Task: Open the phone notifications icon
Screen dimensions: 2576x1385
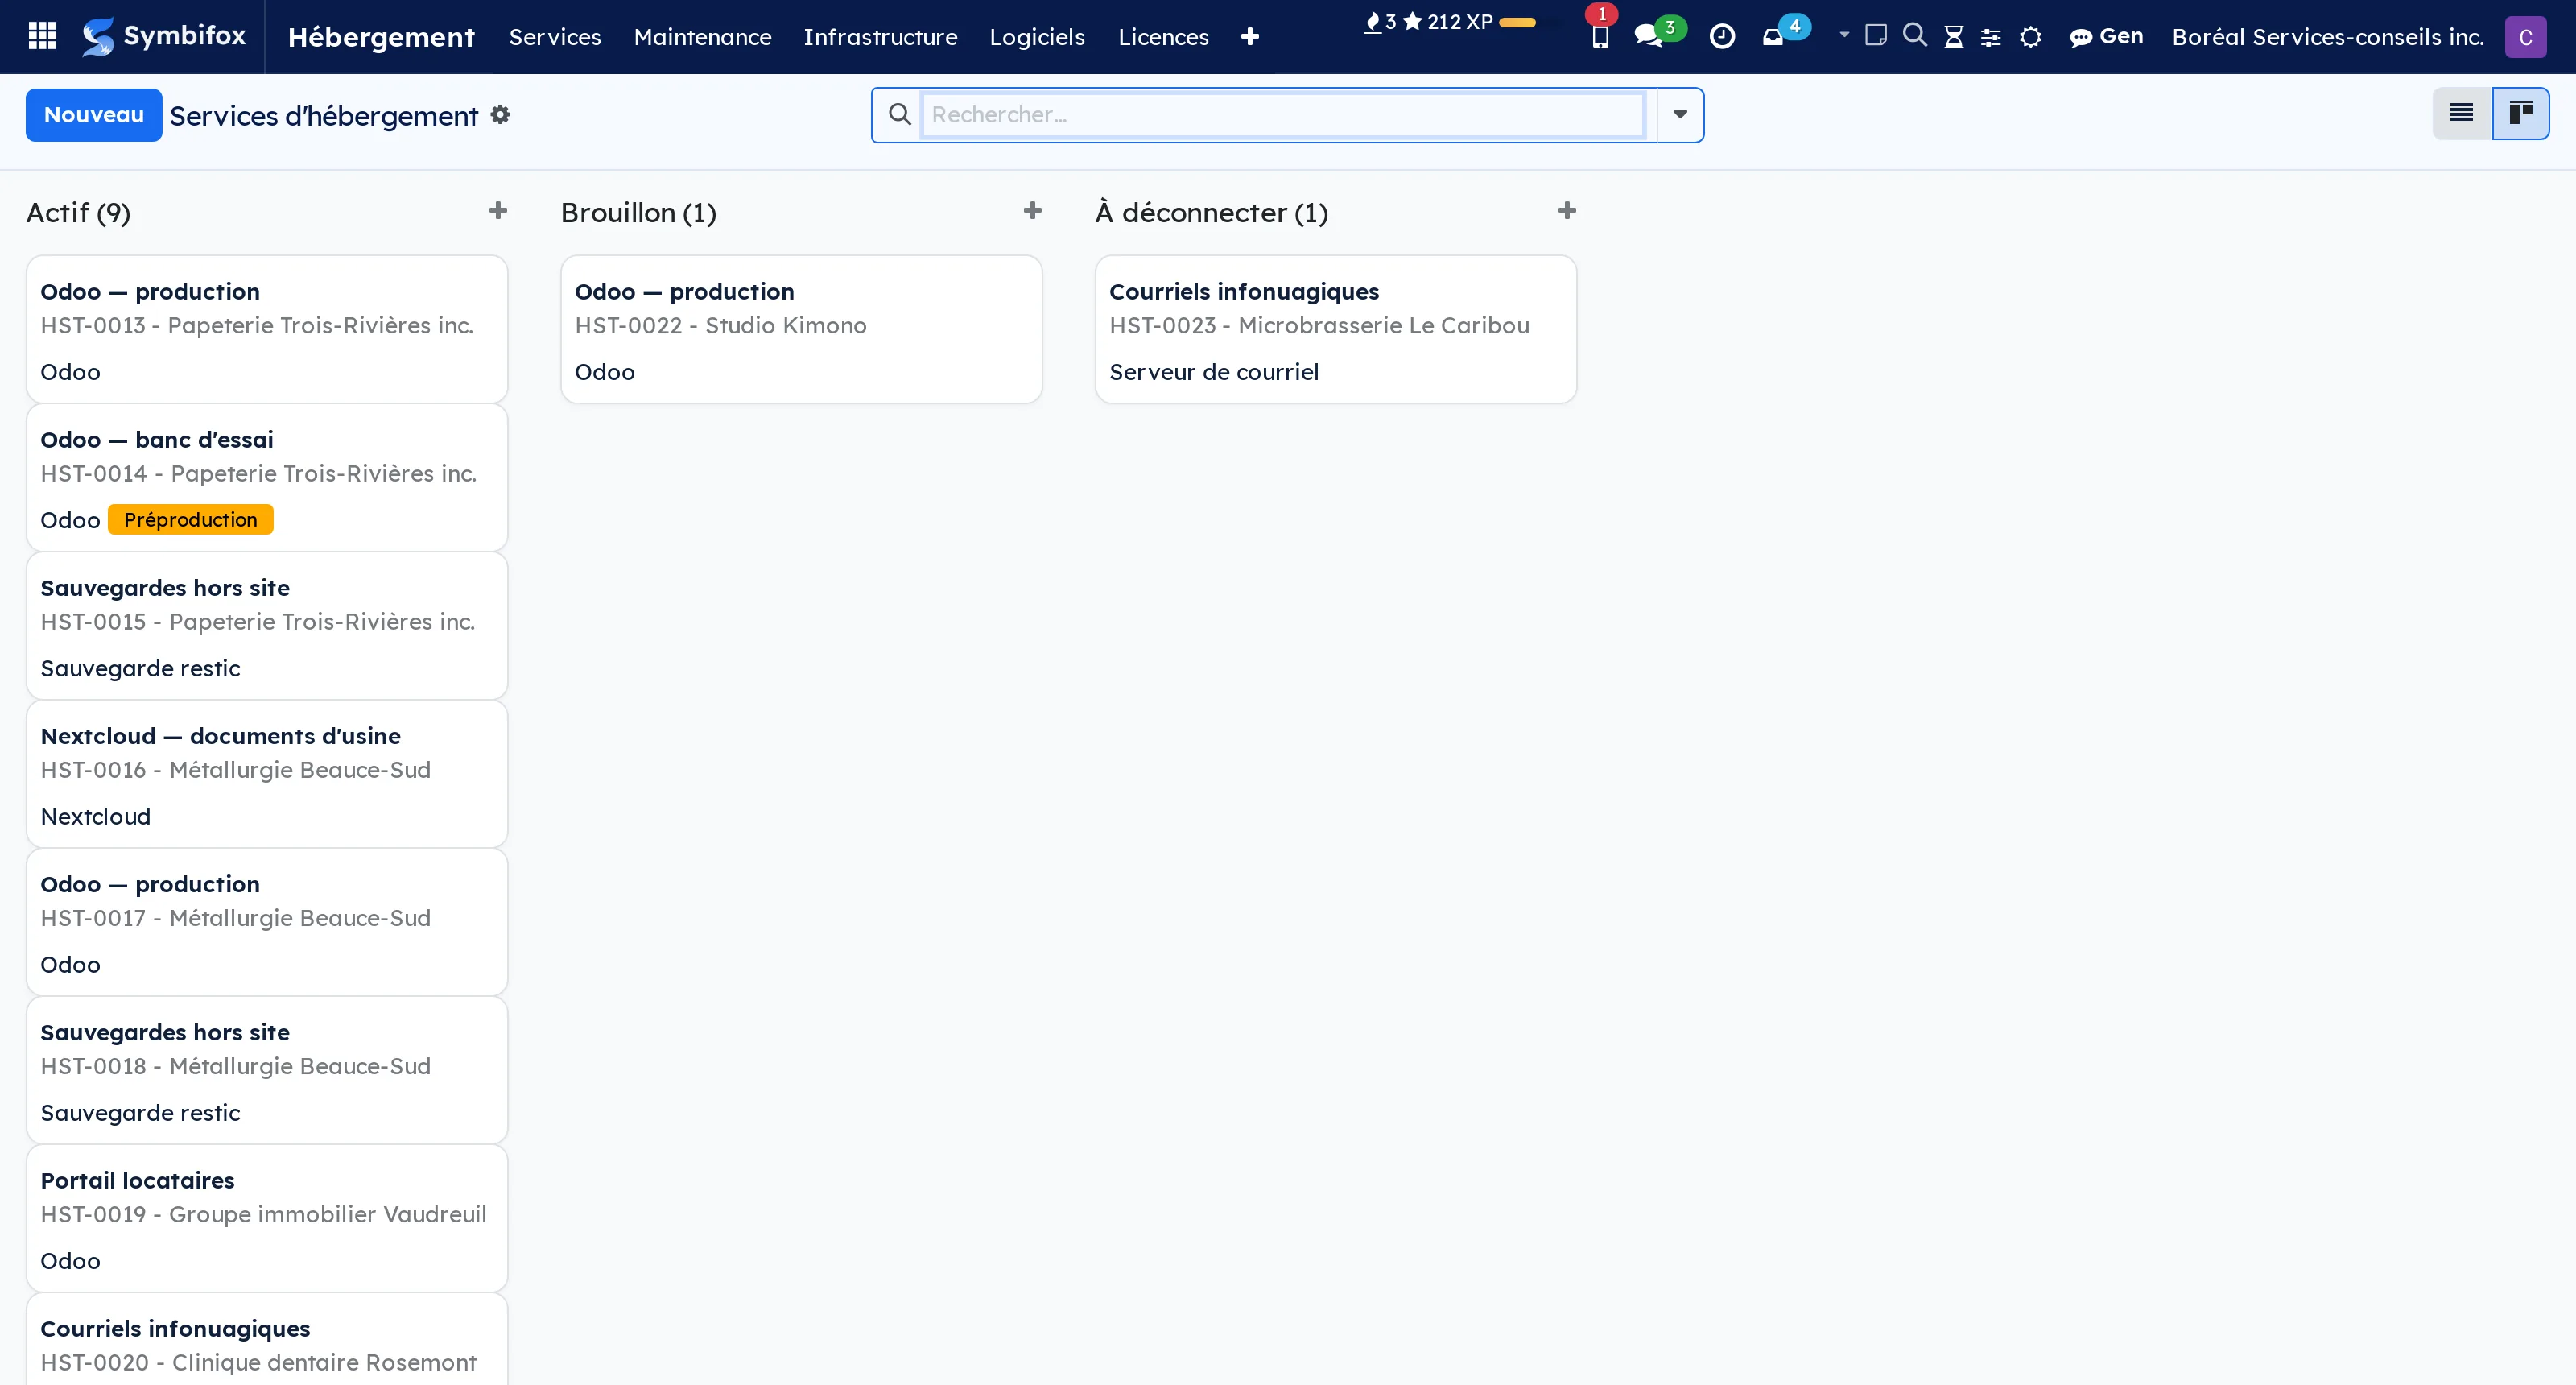Action: click(1600, 37)
